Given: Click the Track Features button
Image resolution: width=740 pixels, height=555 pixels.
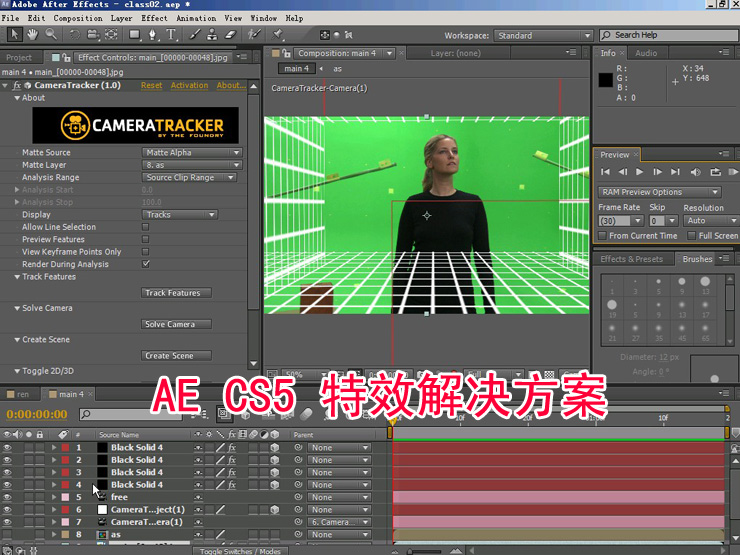Looking at the screenshot, I should click(x=177, y=293).
